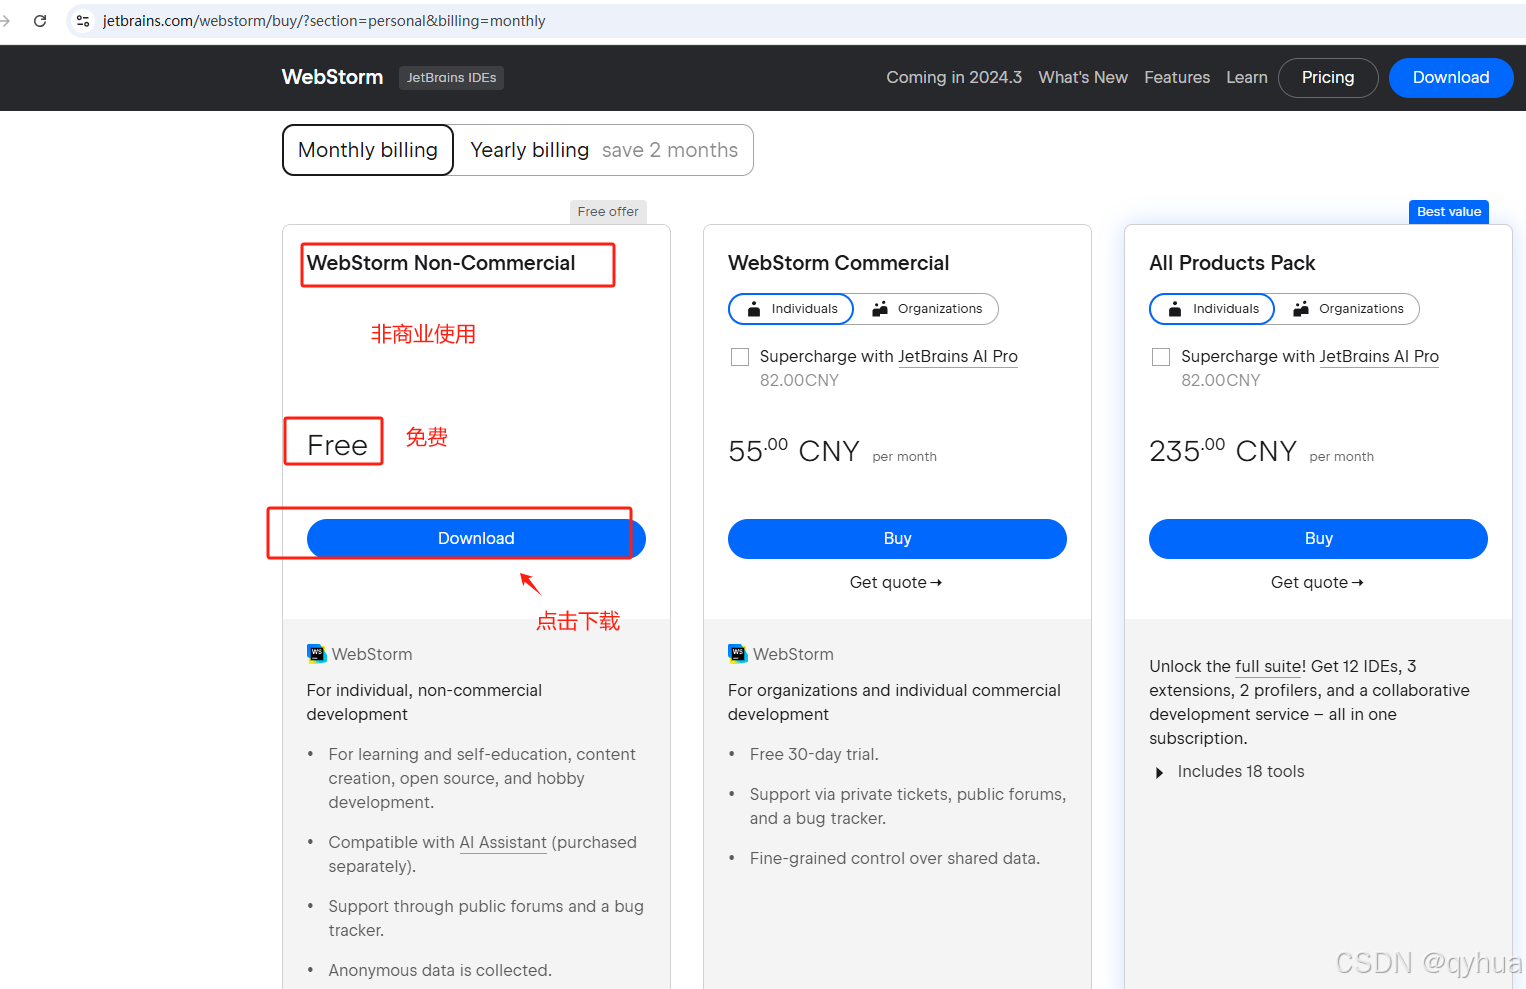This screenshot has height=989, width=1526.
Task: Open JetBrains AI Pro link in Commercial card
Action: tap(958, 357)
